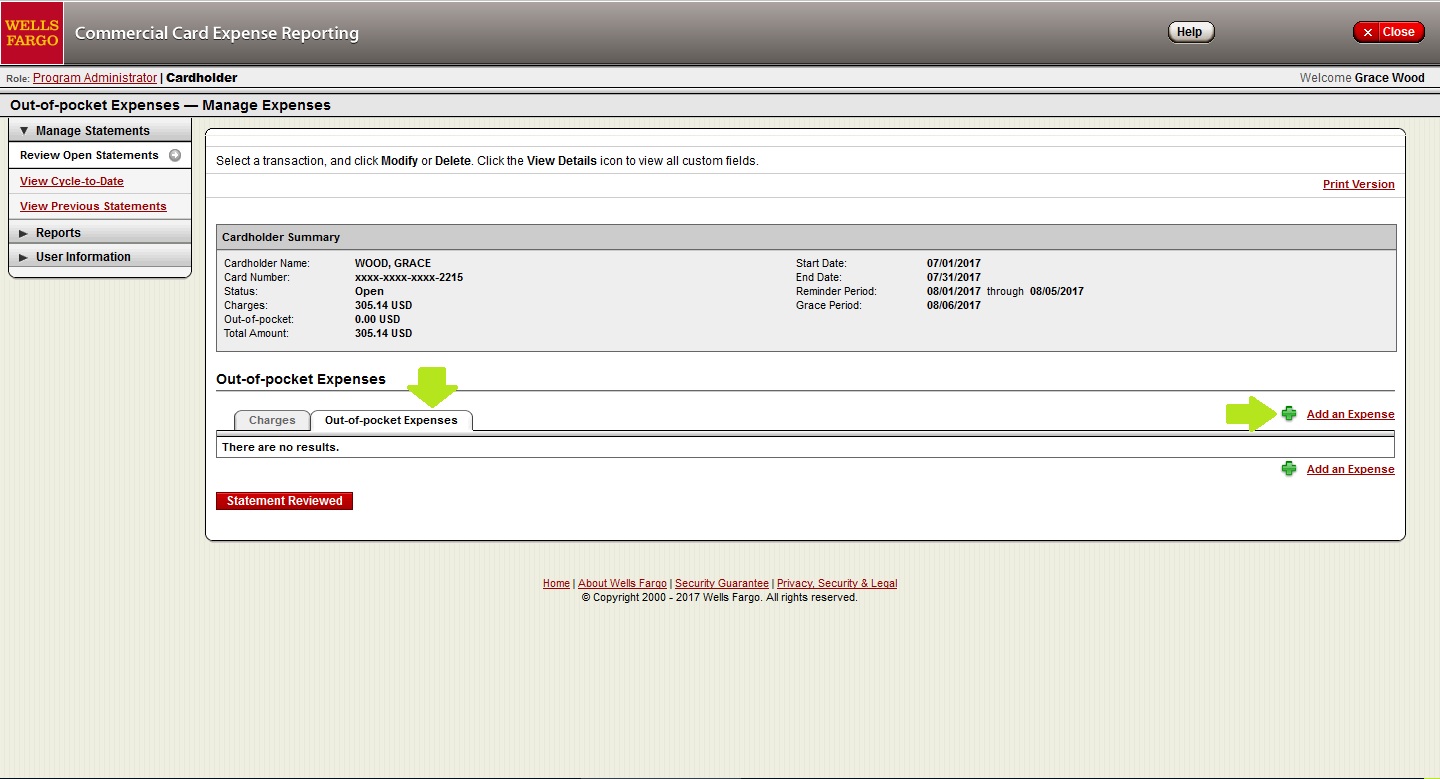Open View Cycle-to-Date link
1440x779 pixels.
(72, 181)
